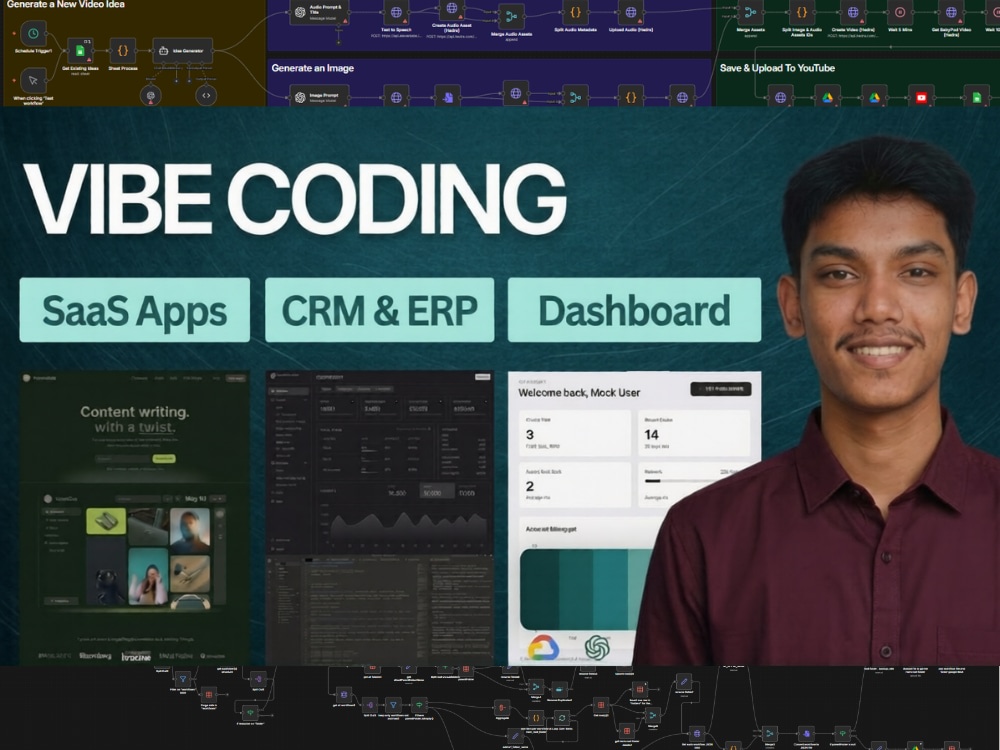Image resolution: width=1000 pixels, height=750 pixels.
Task: Open the Split Image & Audio Assets IDs node
Action: pos(802,12)
